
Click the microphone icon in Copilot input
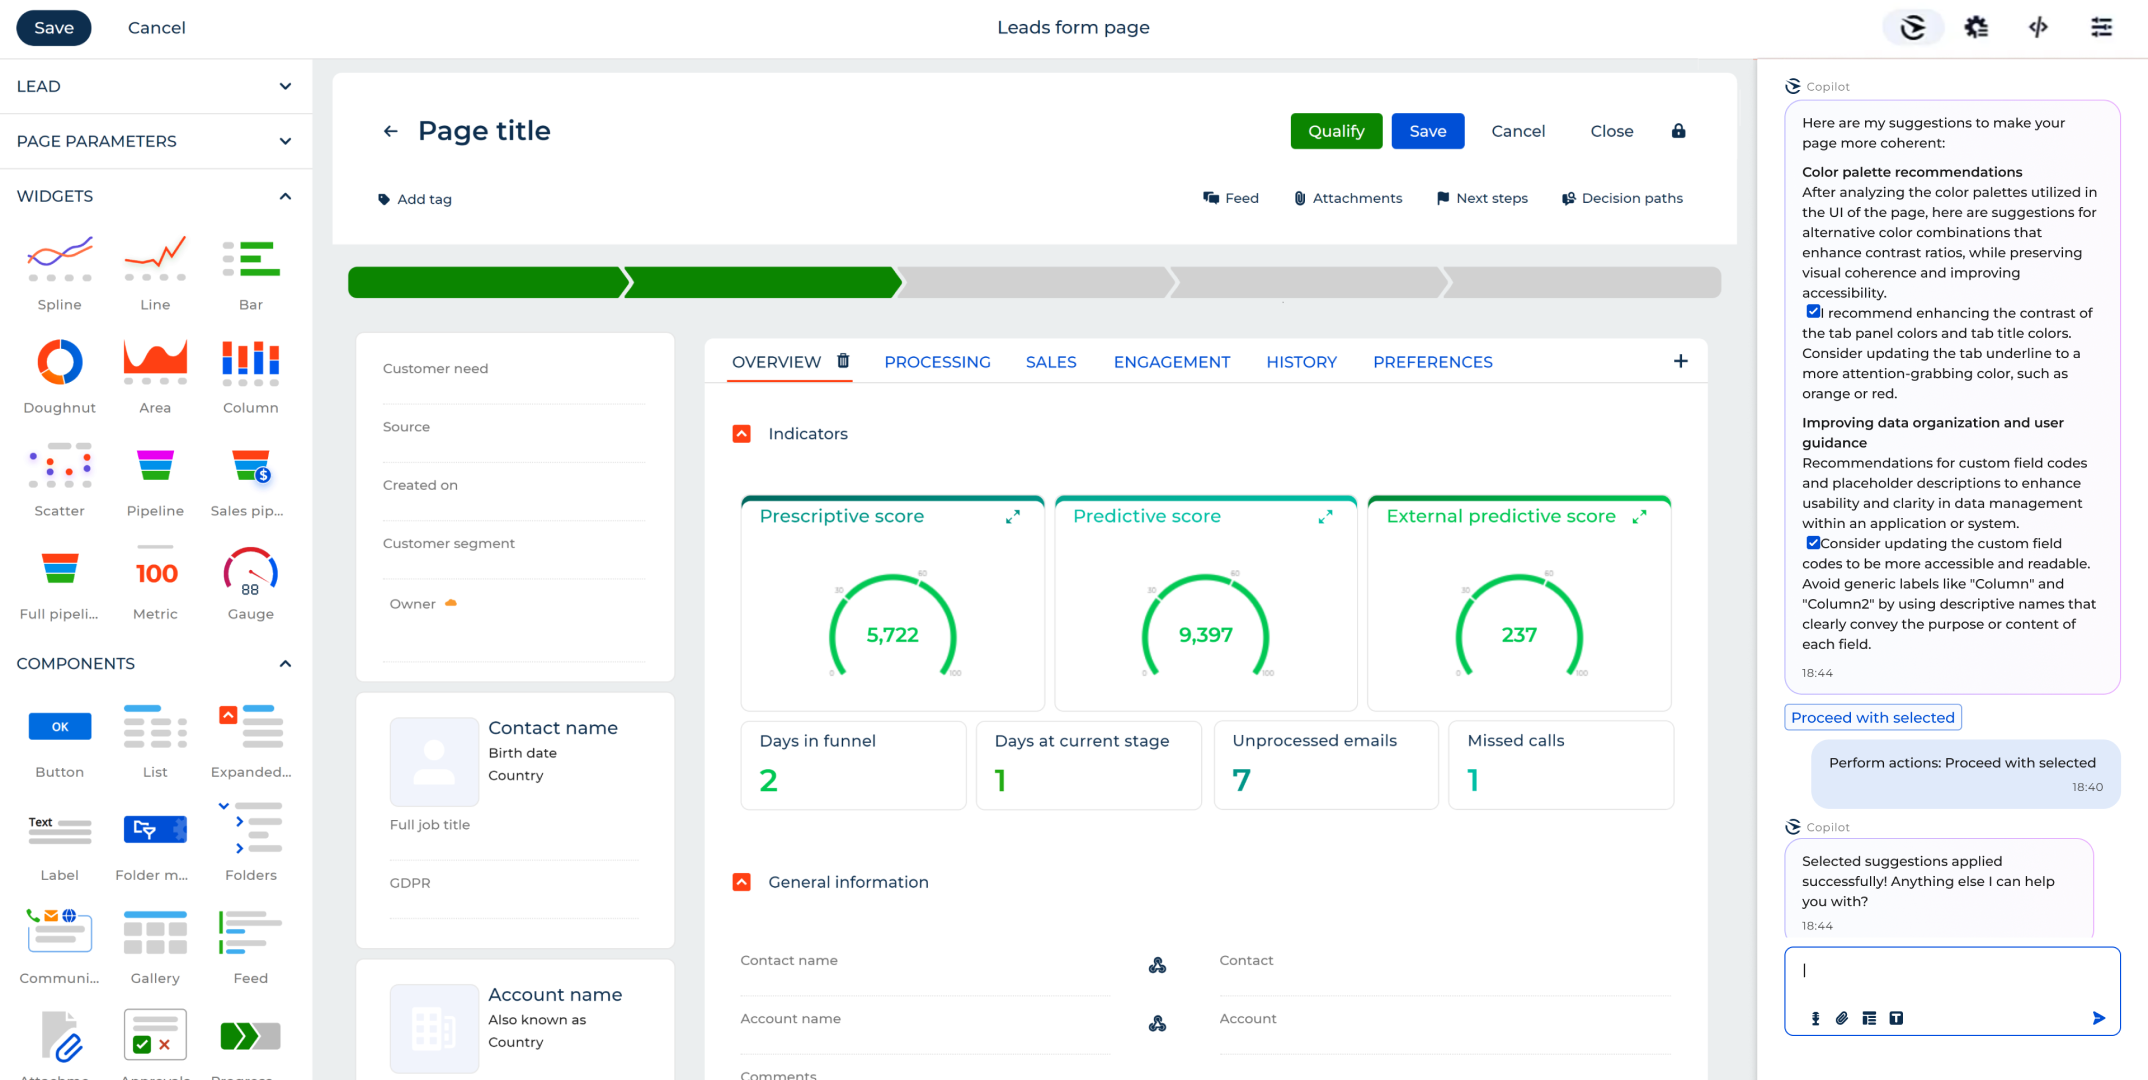[1815, 1018]
